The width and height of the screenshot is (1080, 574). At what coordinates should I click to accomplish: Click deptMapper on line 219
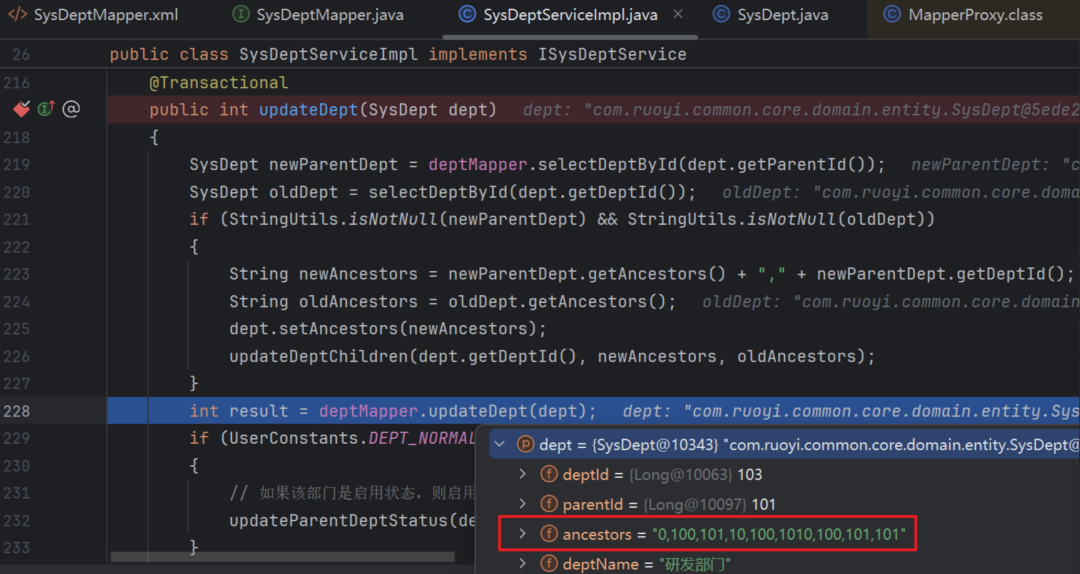pyautogui.click(x=478, y=165)
